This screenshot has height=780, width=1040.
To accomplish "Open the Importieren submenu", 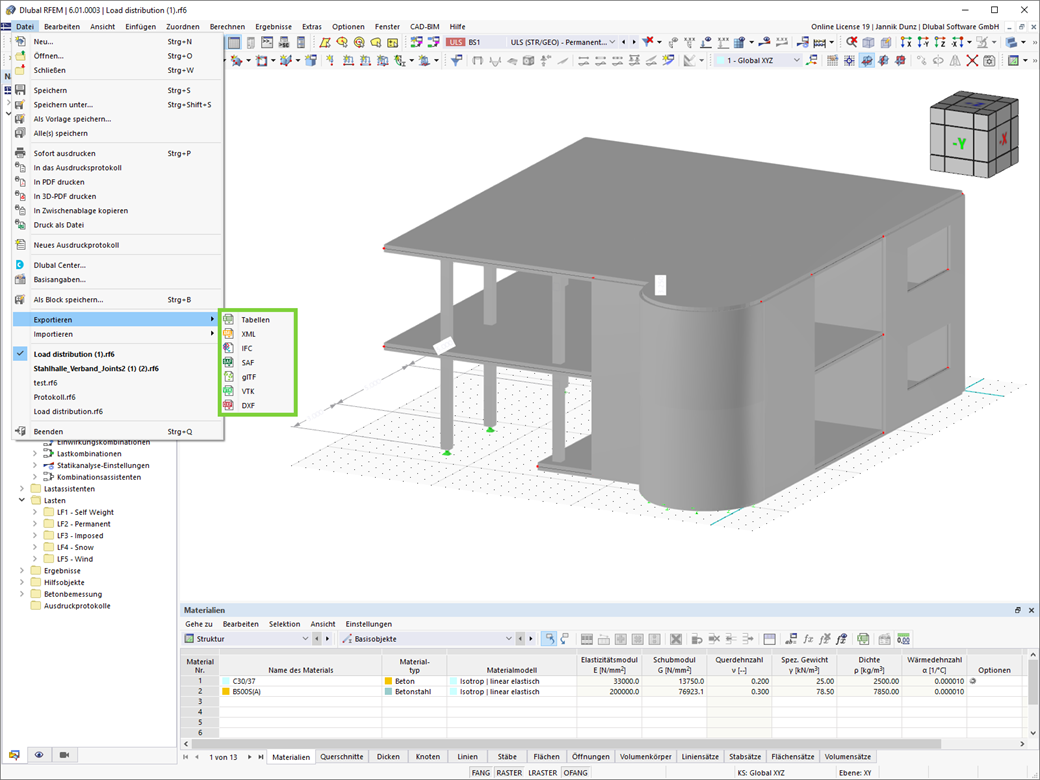I will (x=118, y=334).
